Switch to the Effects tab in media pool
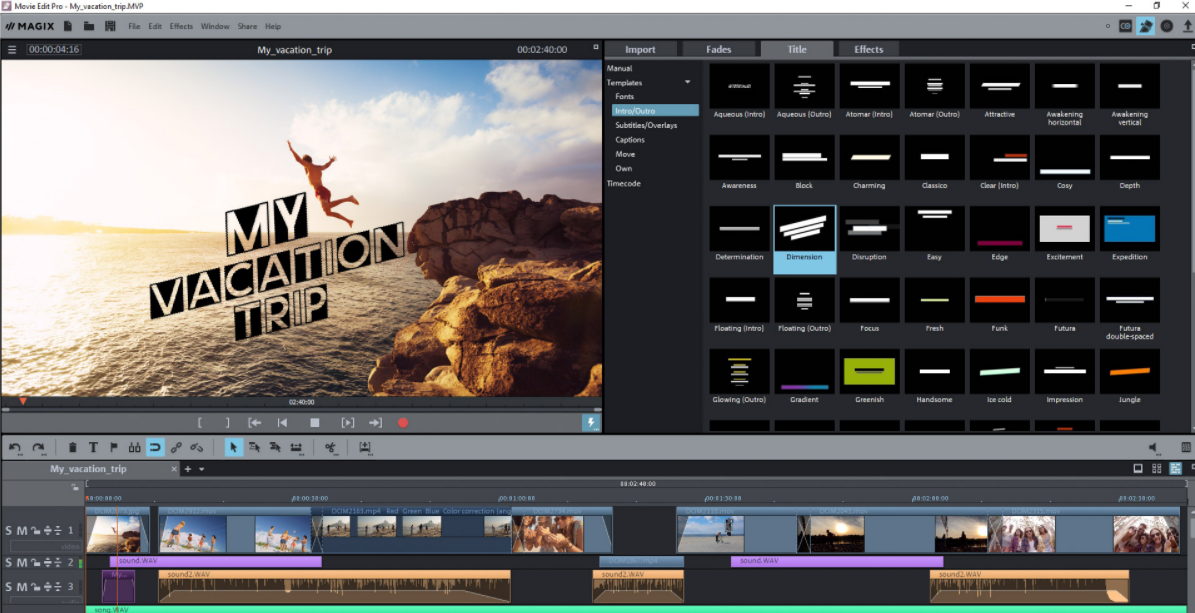Viewport: 1195px width, 613px height. (869, 50)
